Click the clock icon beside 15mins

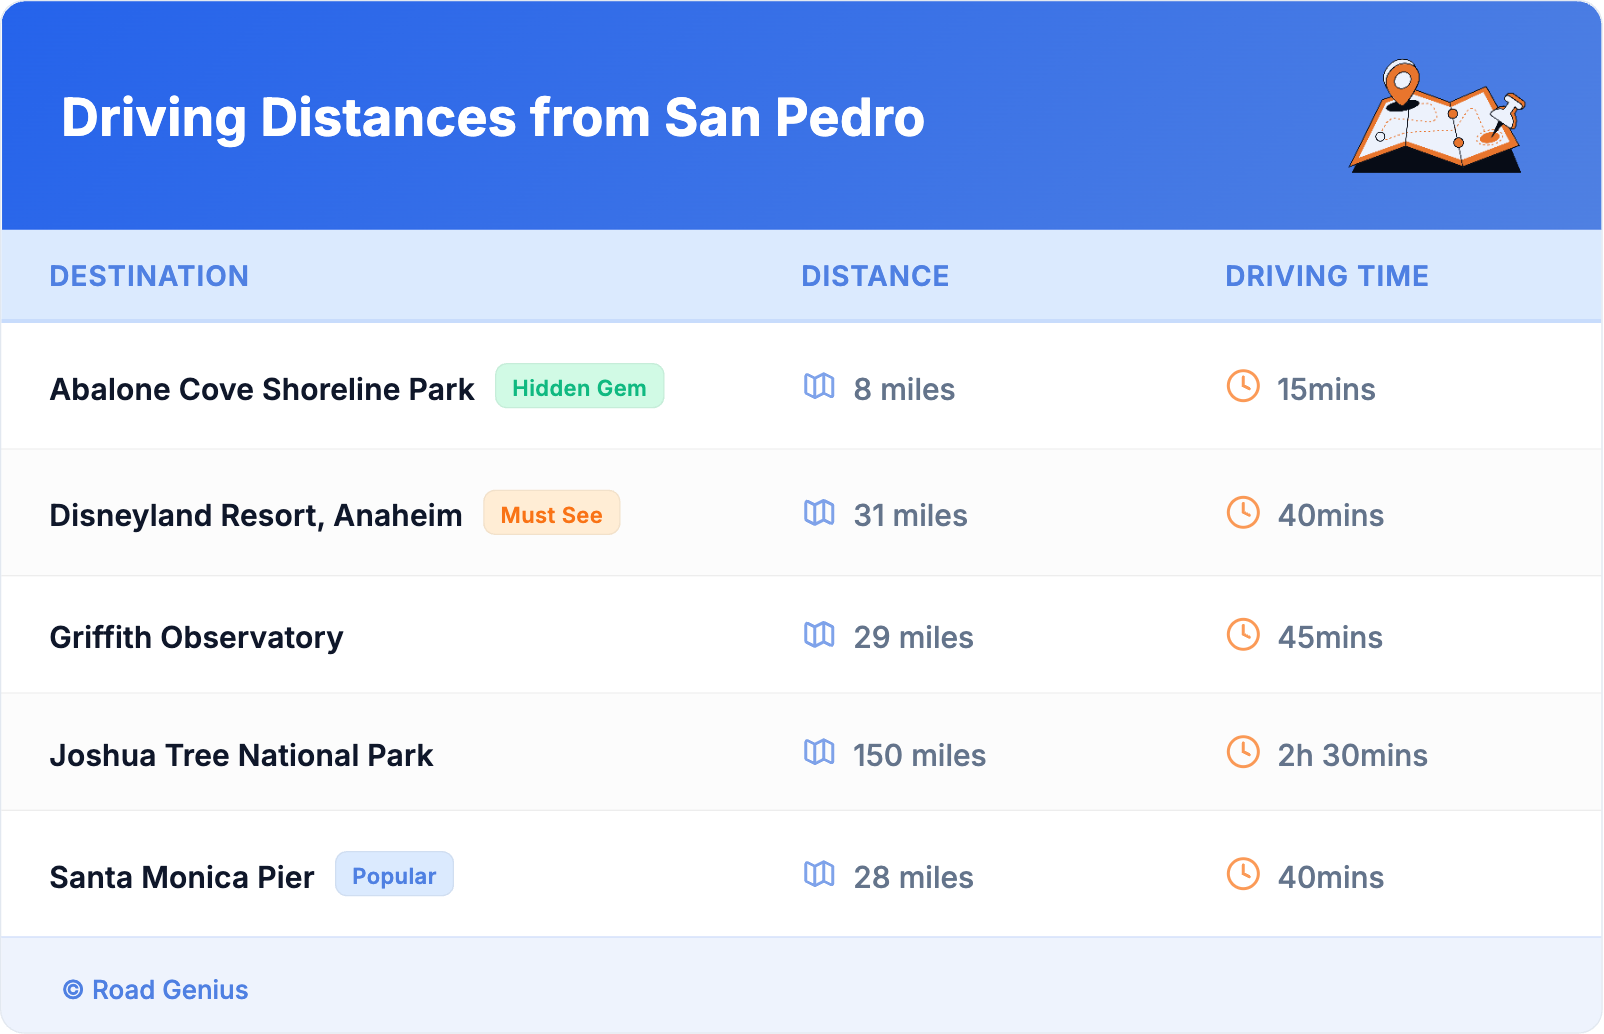[1243, 386]
